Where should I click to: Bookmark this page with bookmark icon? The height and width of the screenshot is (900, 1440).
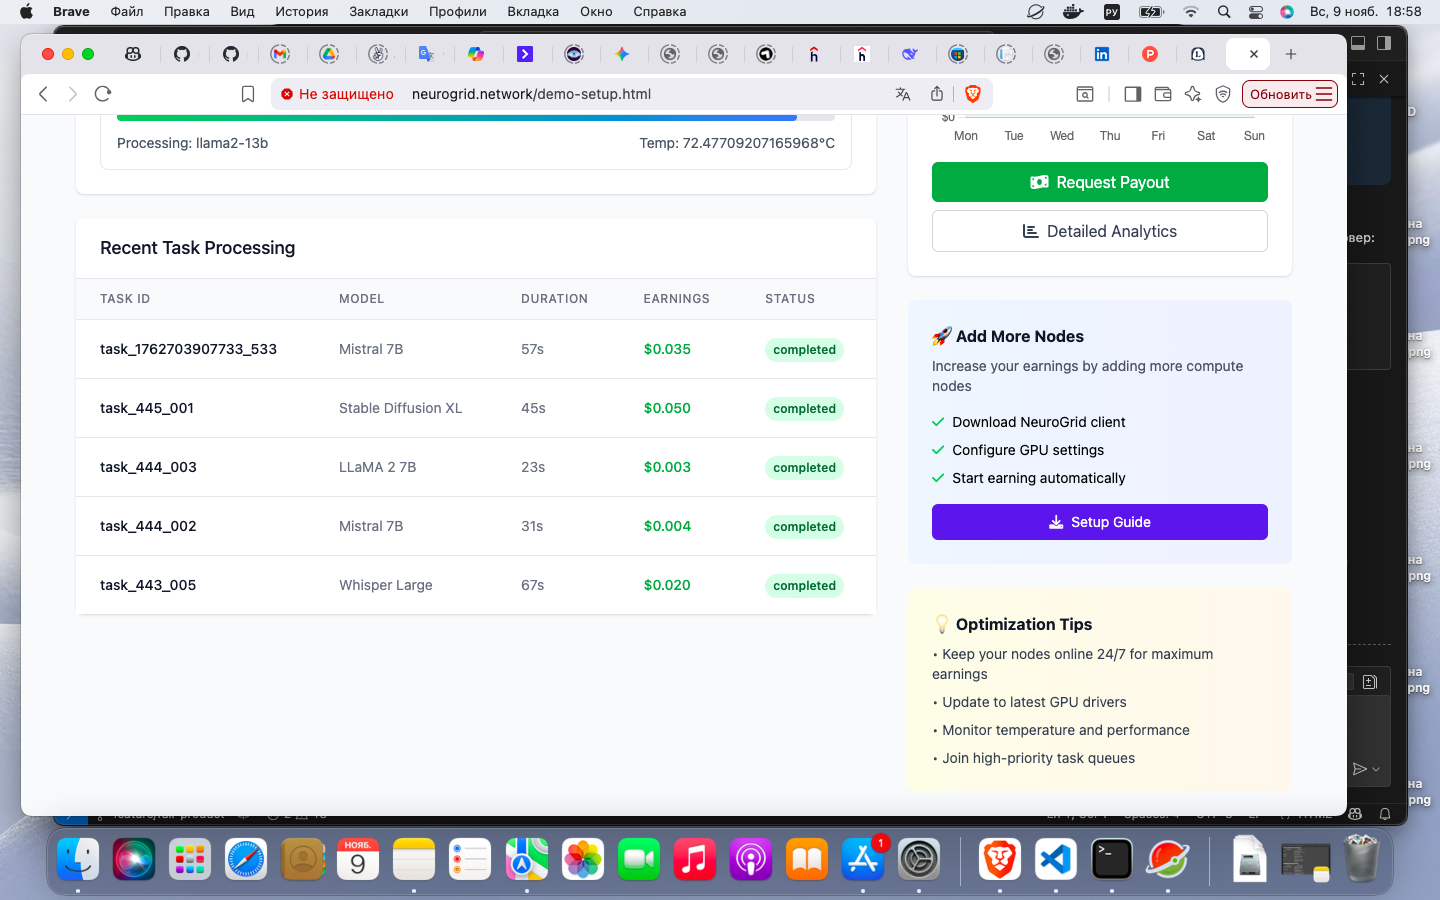coord(248,94)
